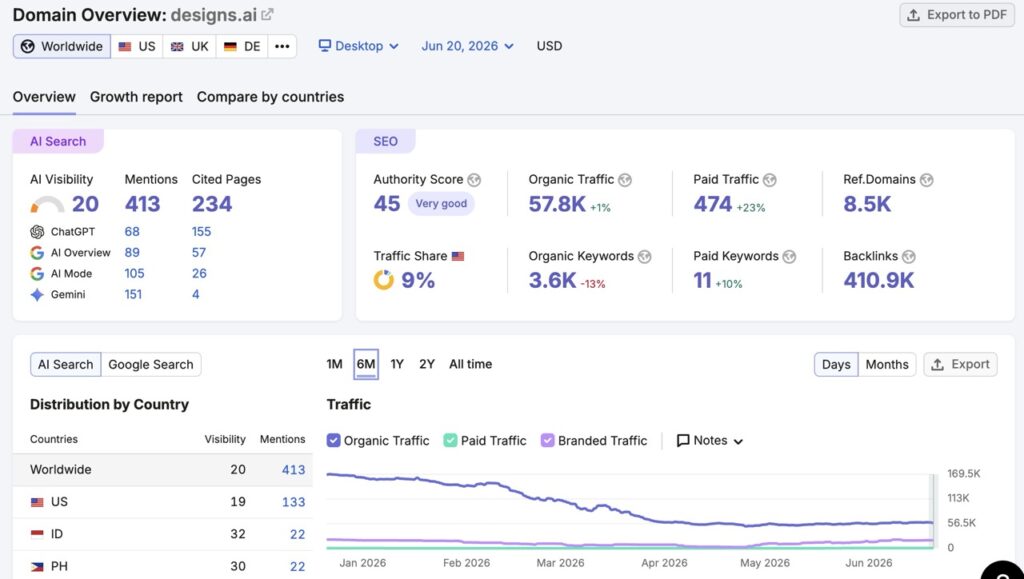Open the Jun 20, 2026 date dropdown

point(468,46)
